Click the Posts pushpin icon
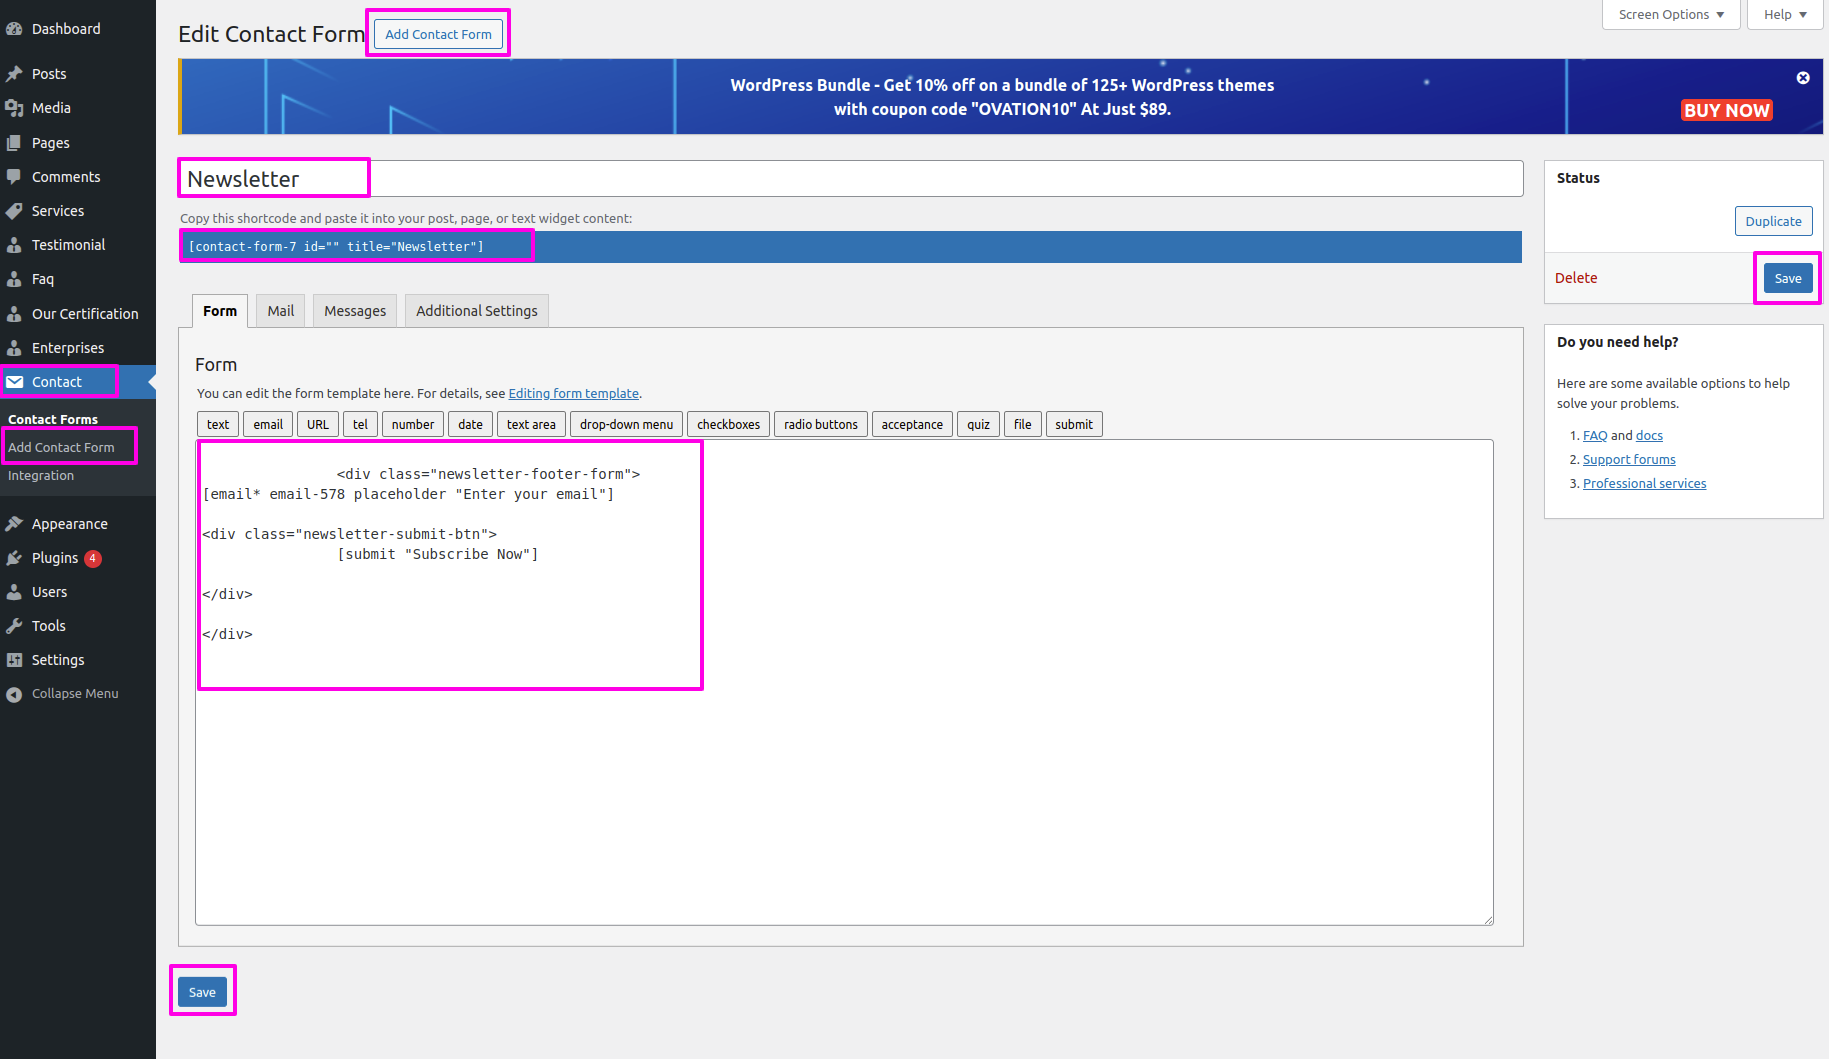 (x=14, y=74)
